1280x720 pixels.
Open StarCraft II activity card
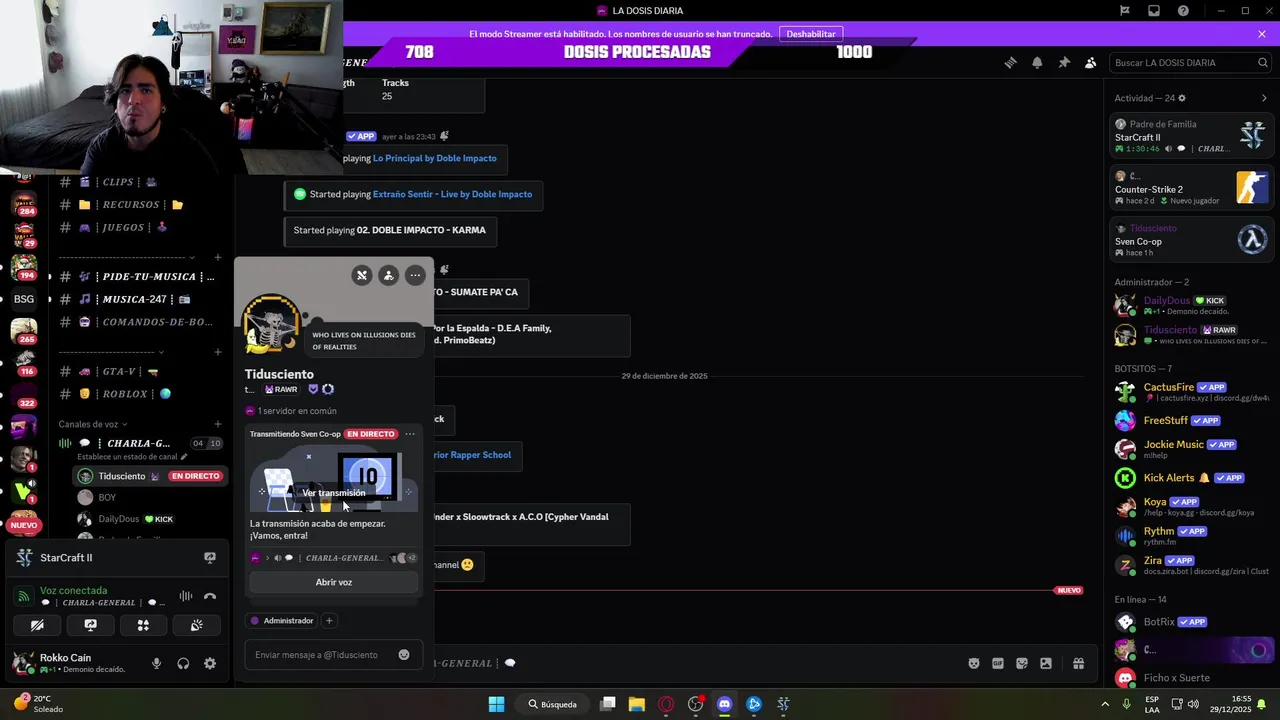point(1191,136)
